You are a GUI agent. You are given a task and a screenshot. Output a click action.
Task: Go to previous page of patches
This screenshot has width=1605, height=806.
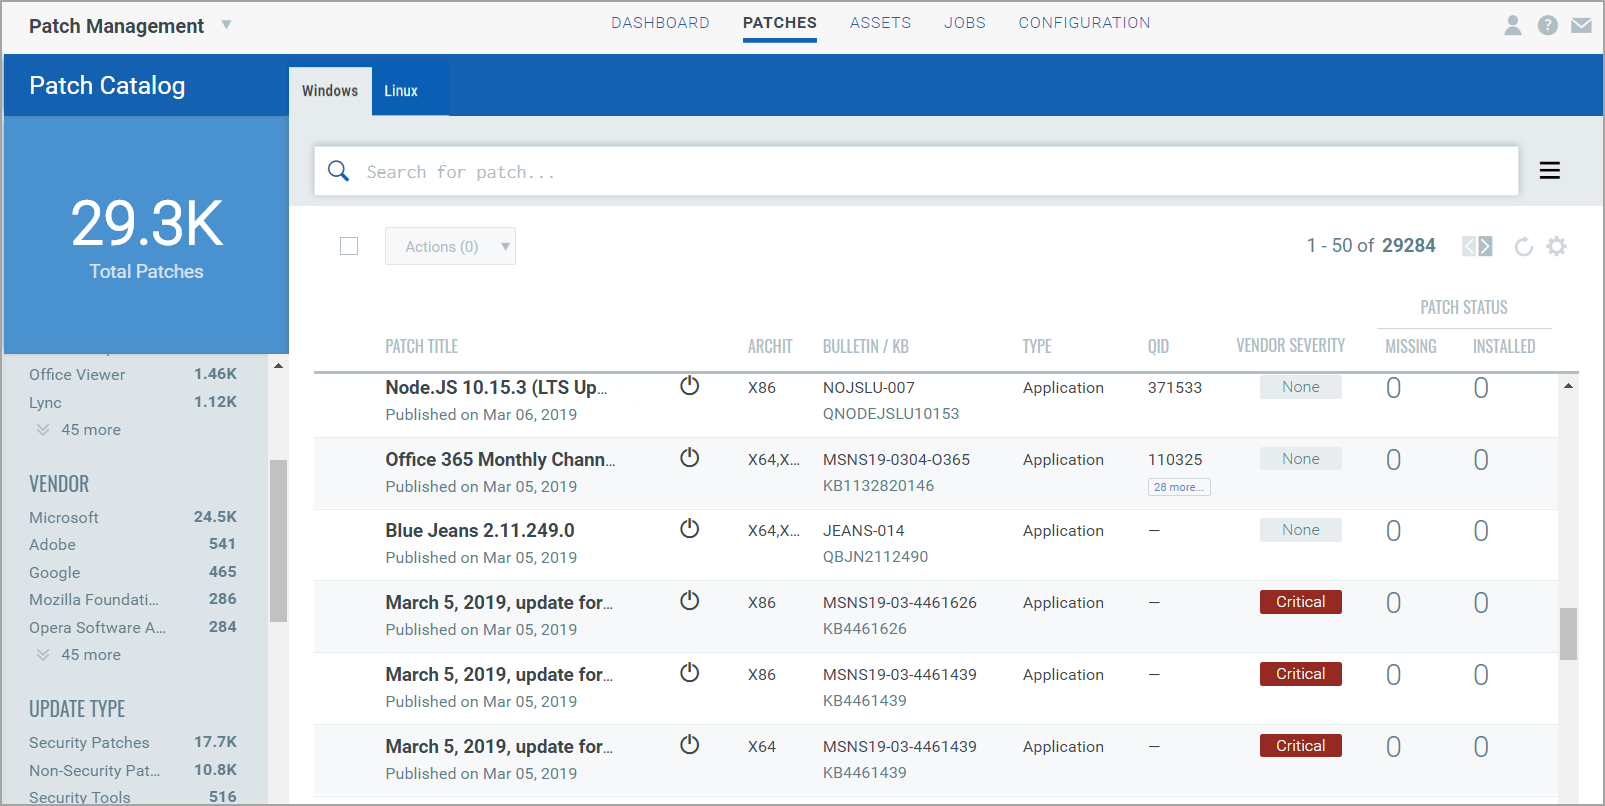(x=1469, y=246)
